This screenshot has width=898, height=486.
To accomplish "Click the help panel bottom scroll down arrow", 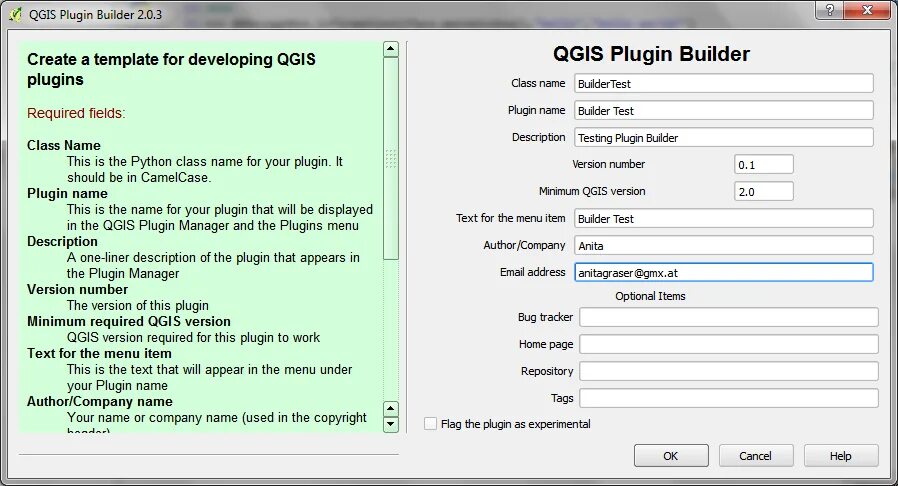I will tap(391, 424).
